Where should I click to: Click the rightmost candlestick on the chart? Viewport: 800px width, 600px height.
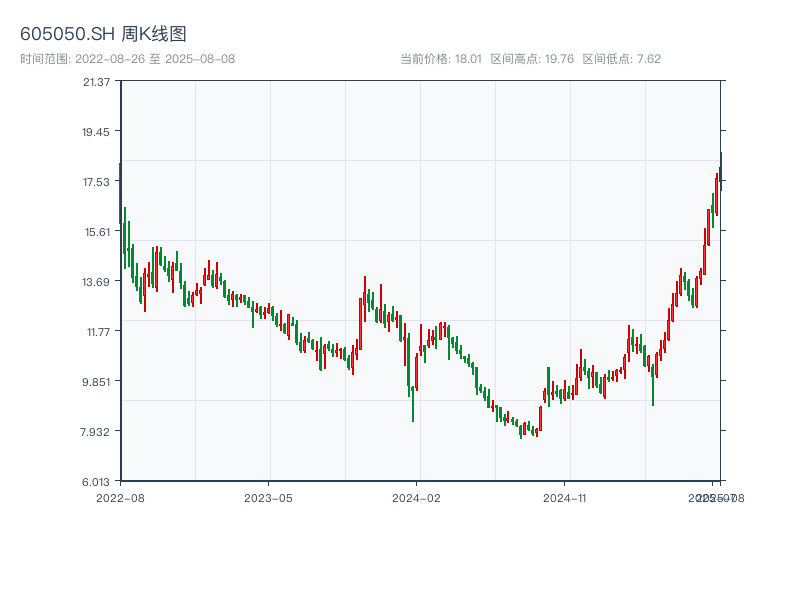point(720,170)
